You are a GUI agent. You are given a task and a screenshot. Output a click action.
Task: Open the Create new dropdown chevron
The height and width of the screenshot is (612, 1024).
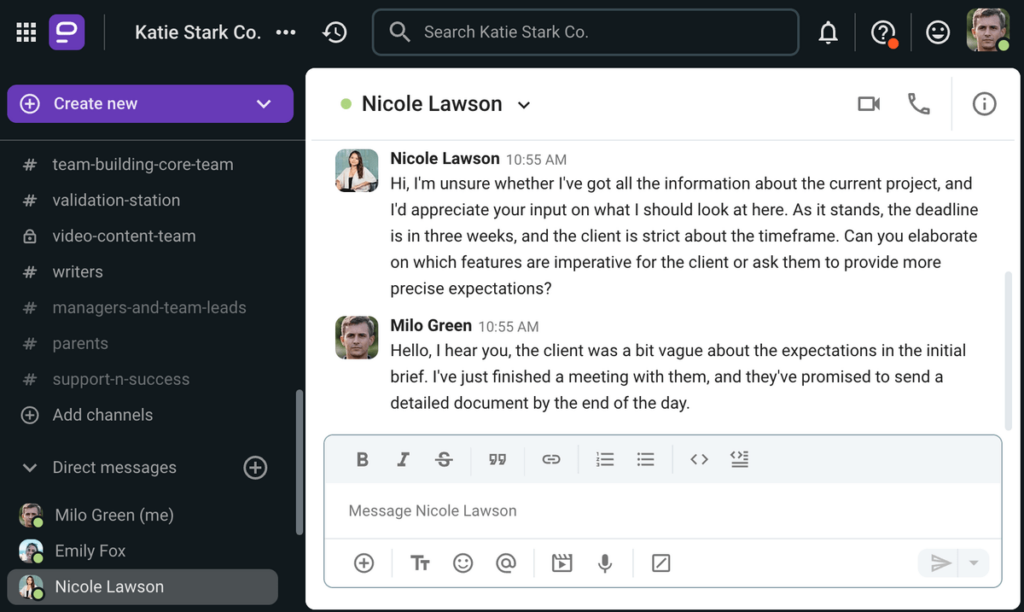263,103
